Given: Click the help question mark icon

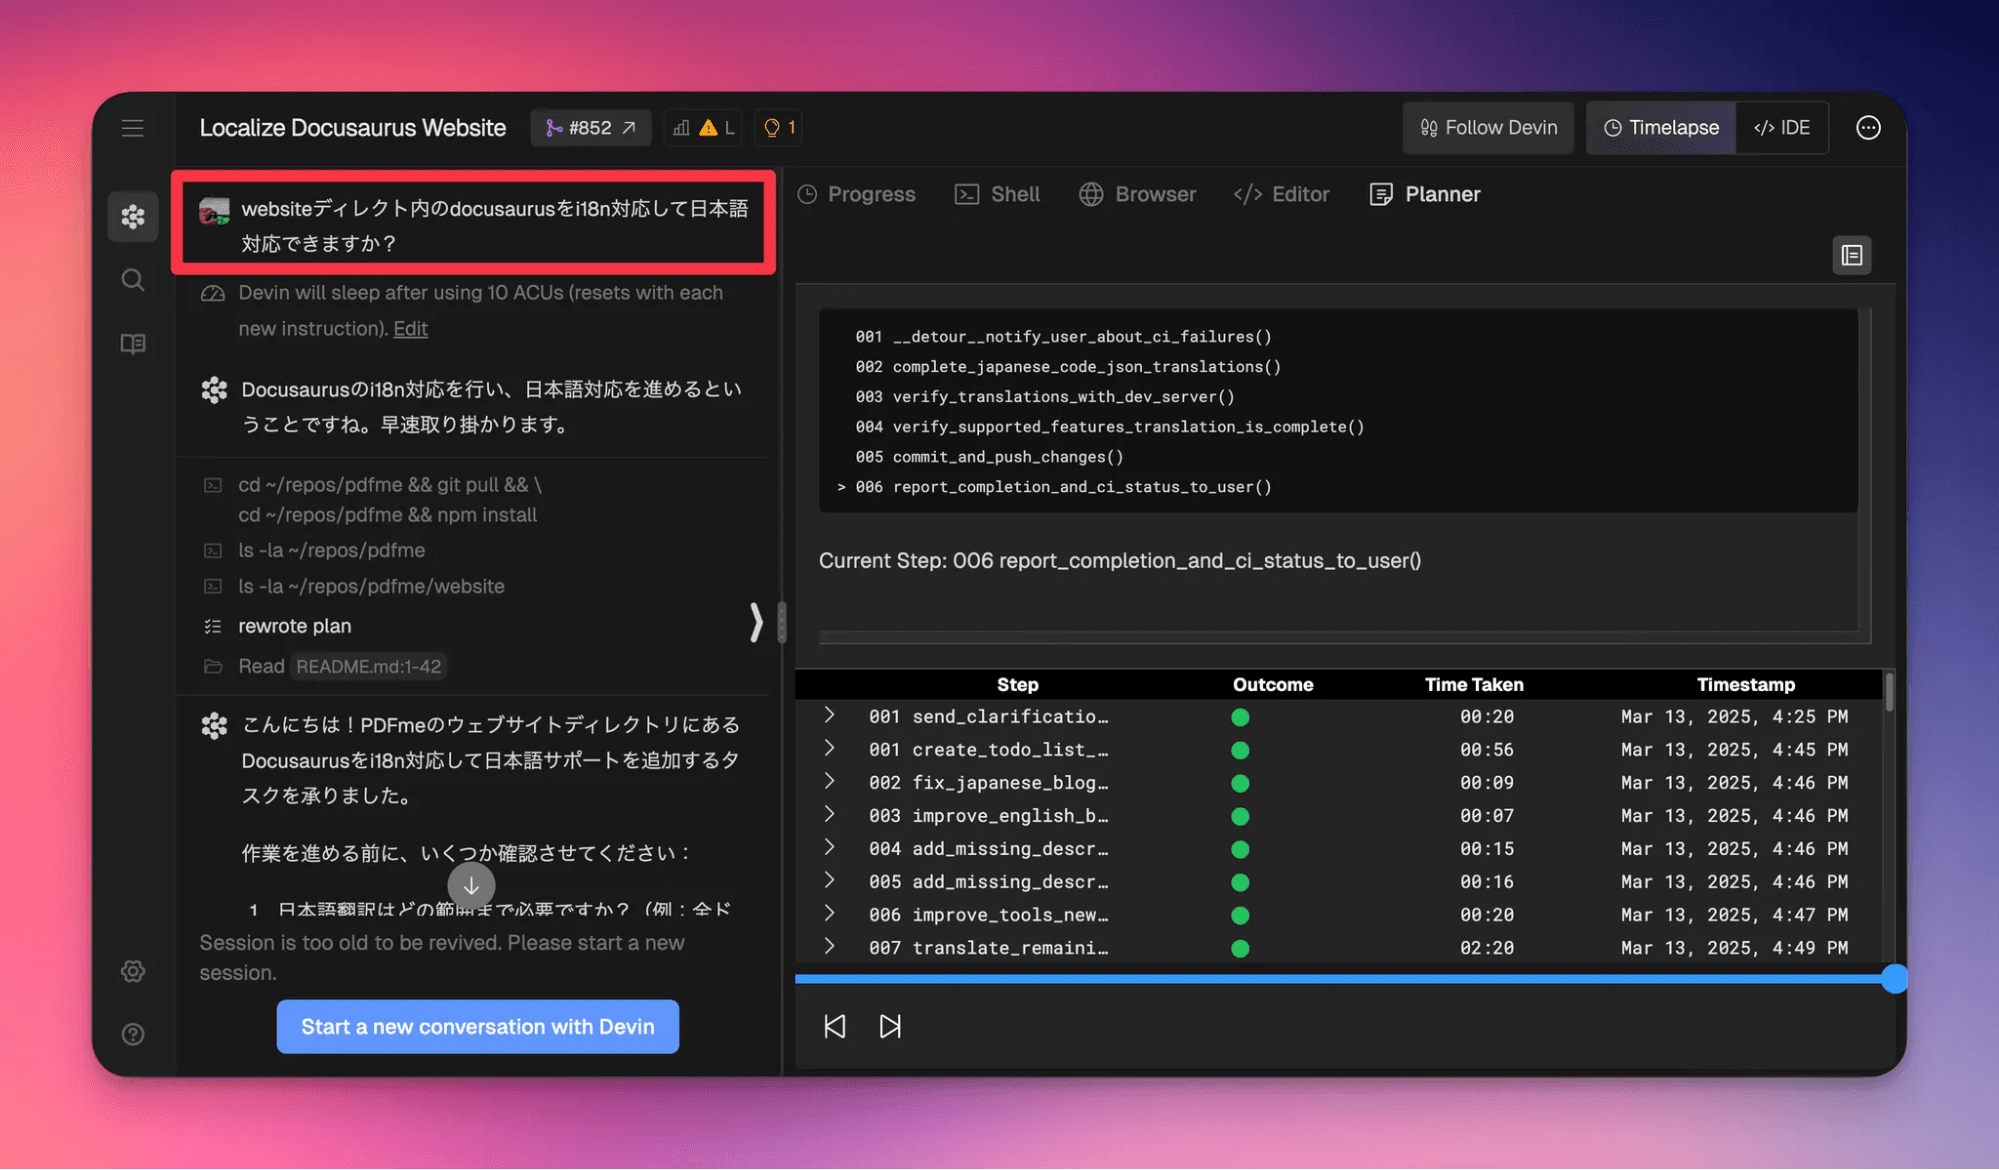Looking at the screenshot, I should pos(132,1034).
